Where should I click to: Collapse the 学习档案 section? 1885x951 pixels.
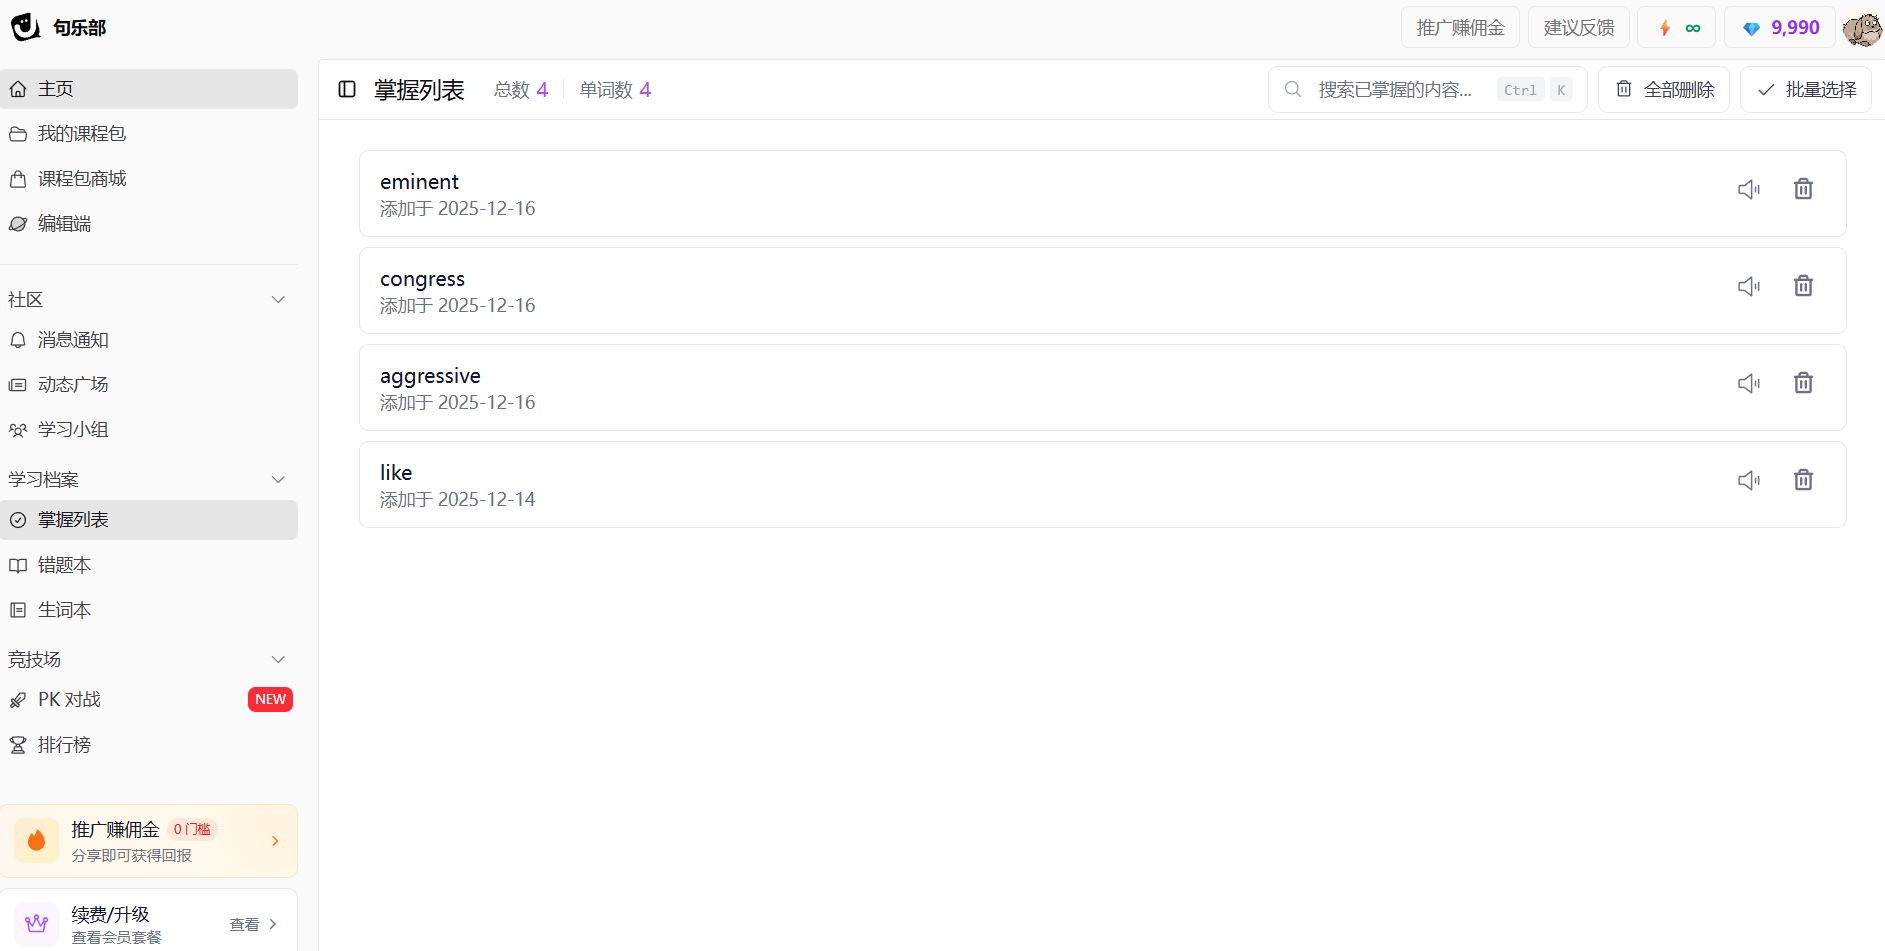pos(278,480)
